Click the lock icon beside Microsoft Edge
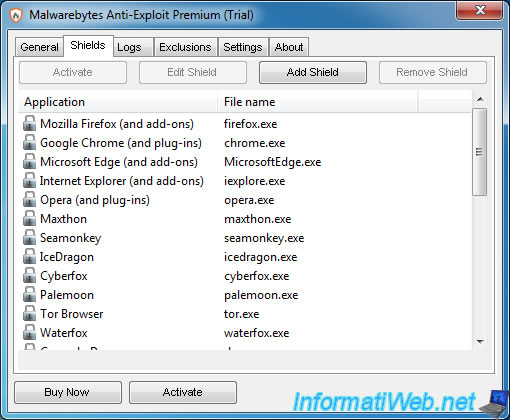The width and height of the screenshot is (510, 420). [29, 161]
